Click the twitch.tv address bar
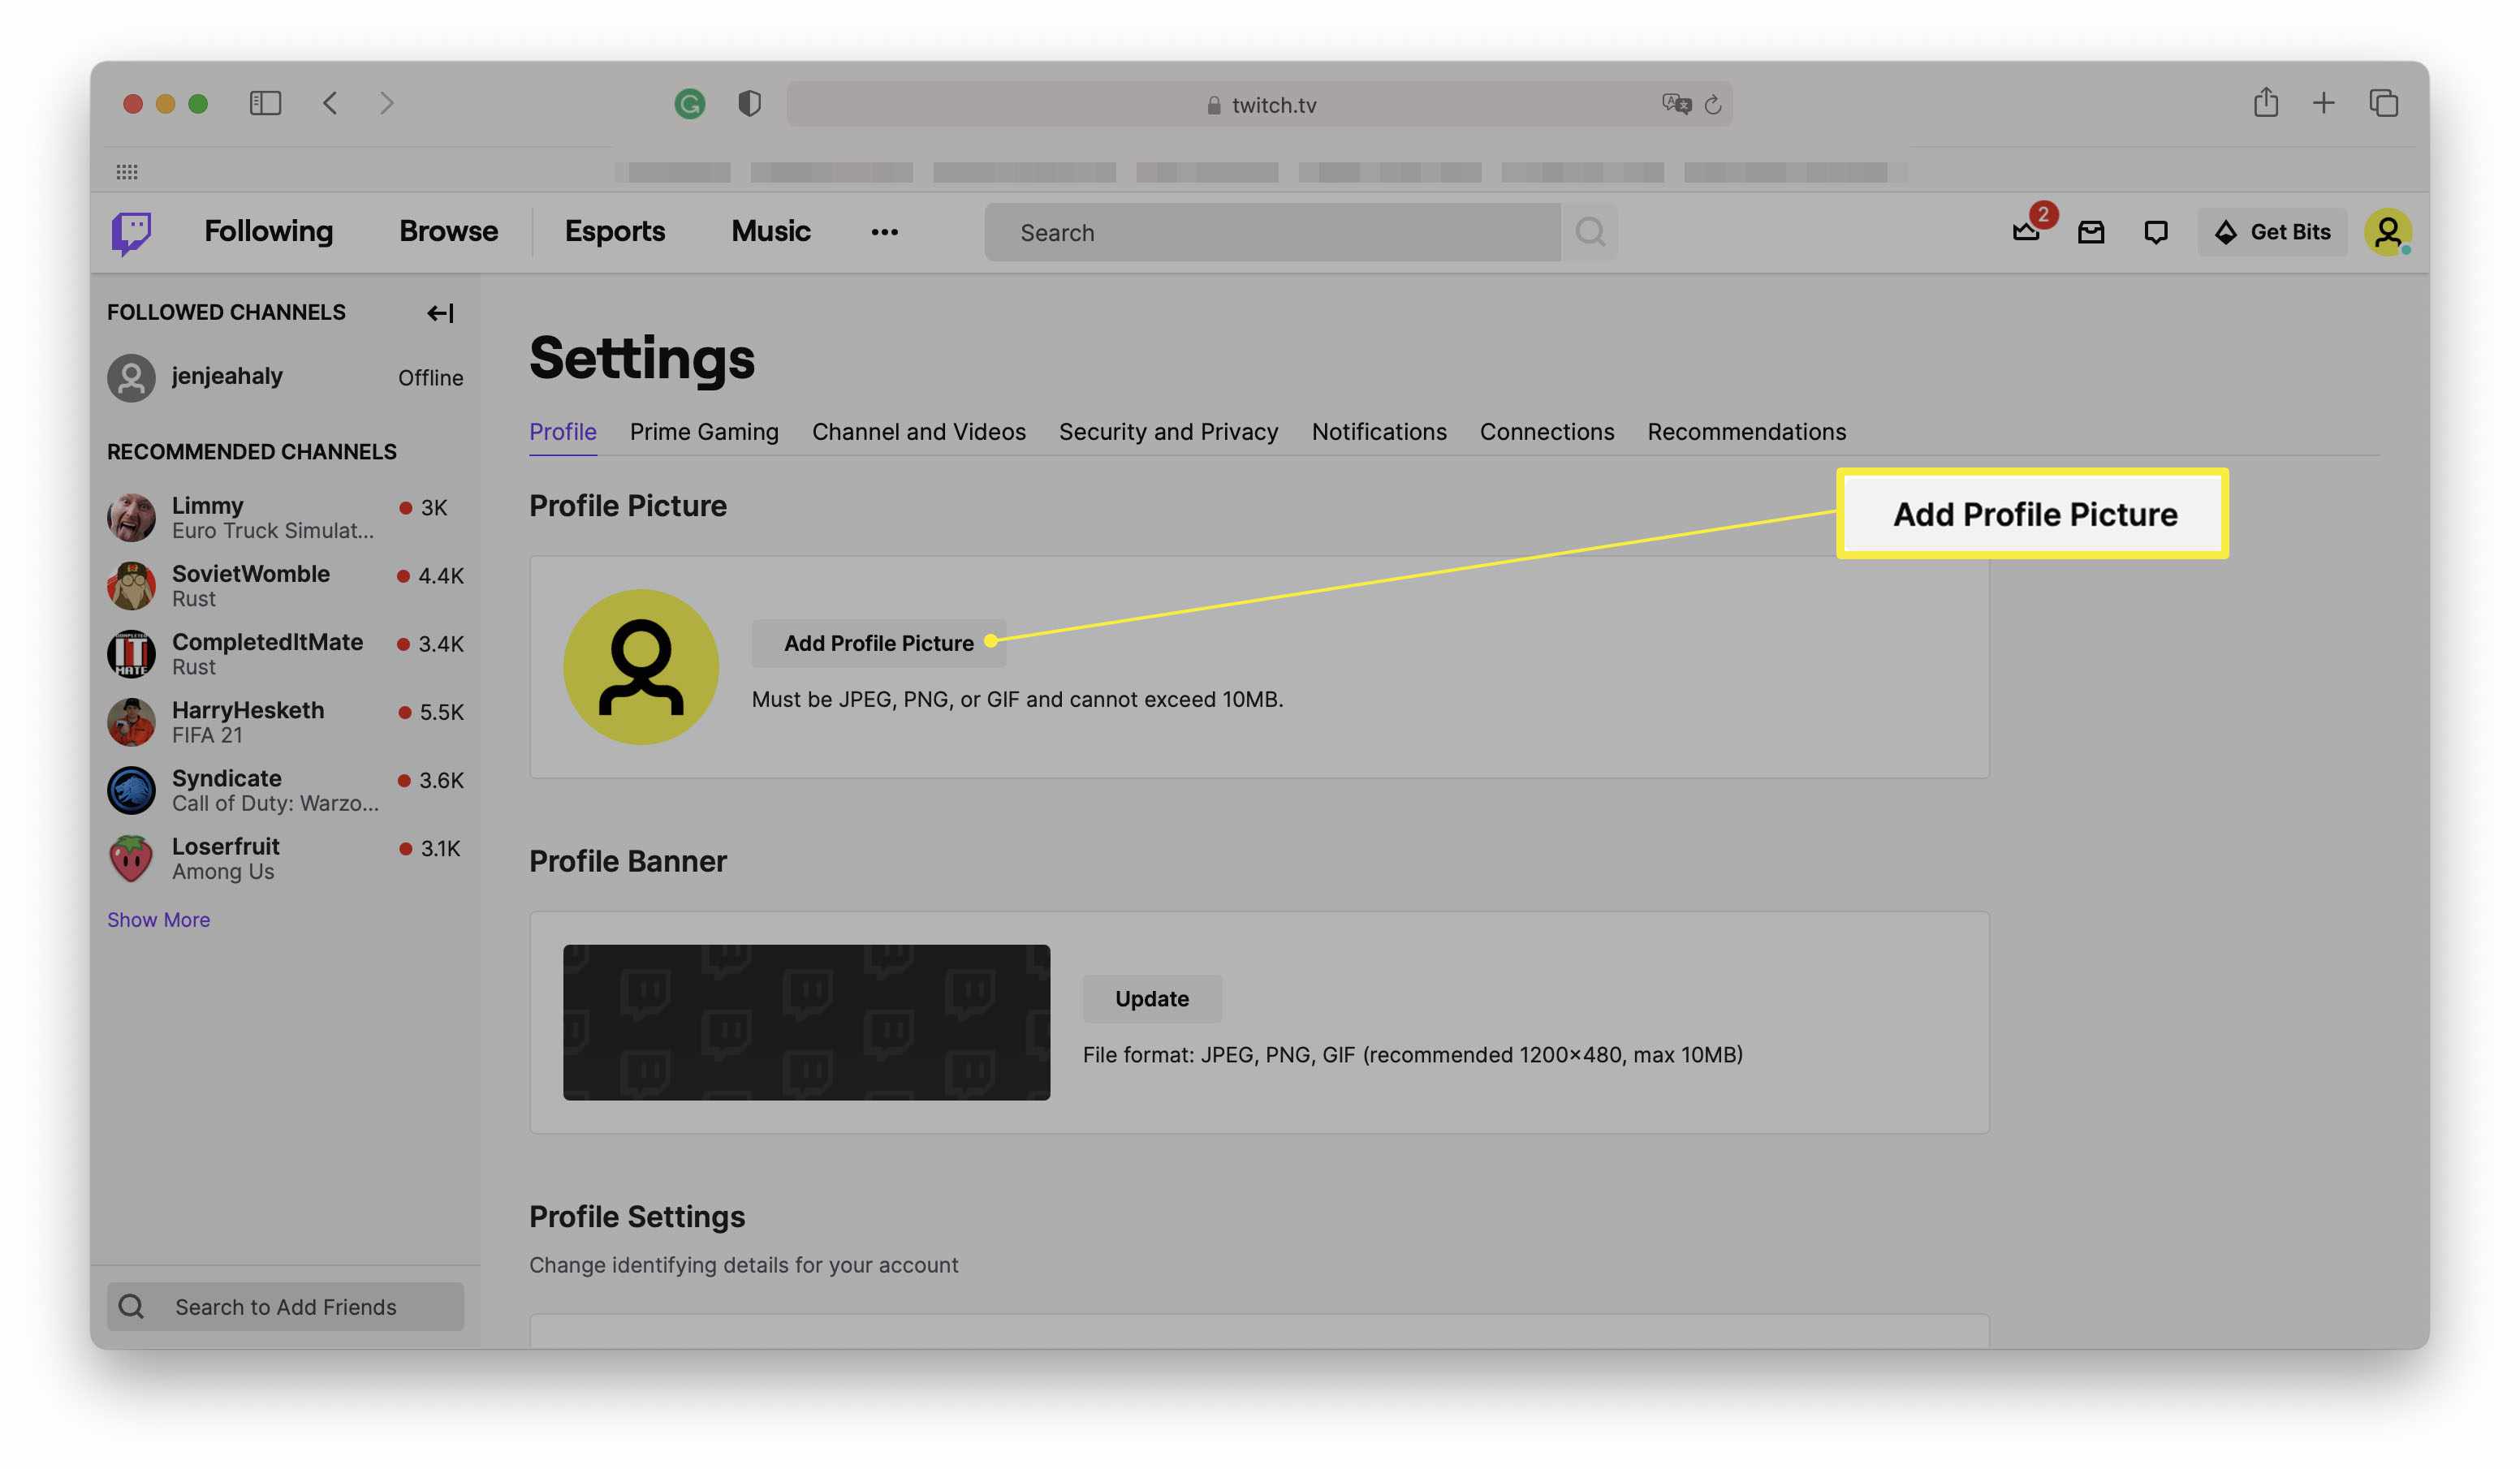Screen dimensions: 2520x1469 click(1259, 103)
